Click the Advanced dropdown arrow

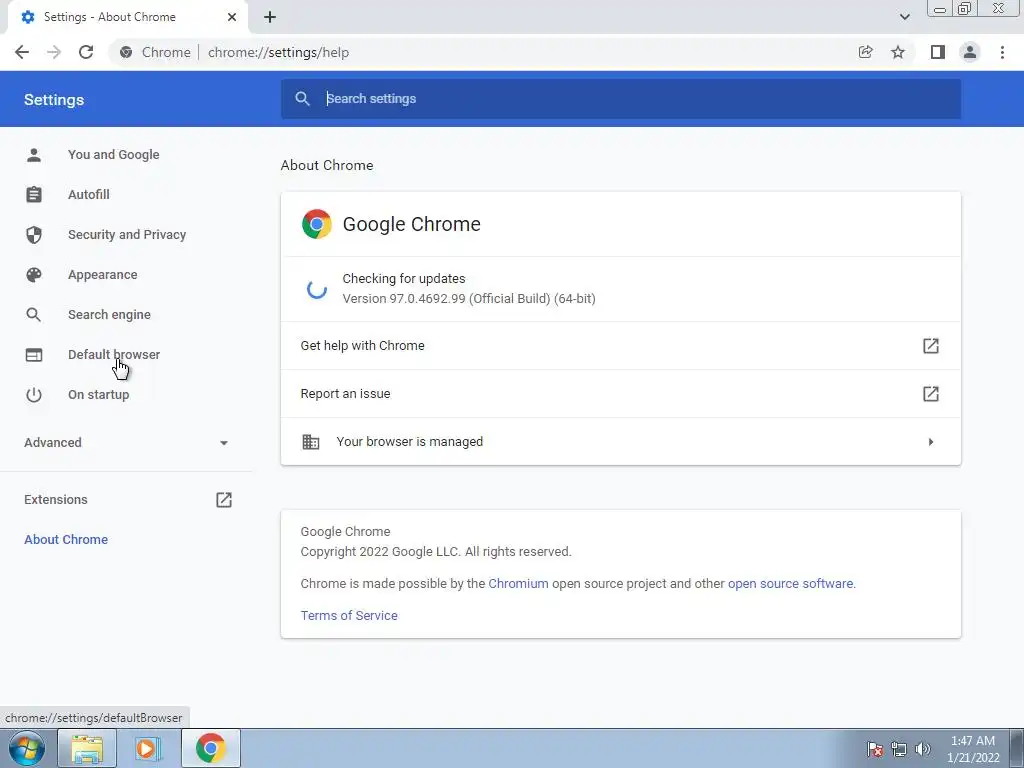pos(224,443)
